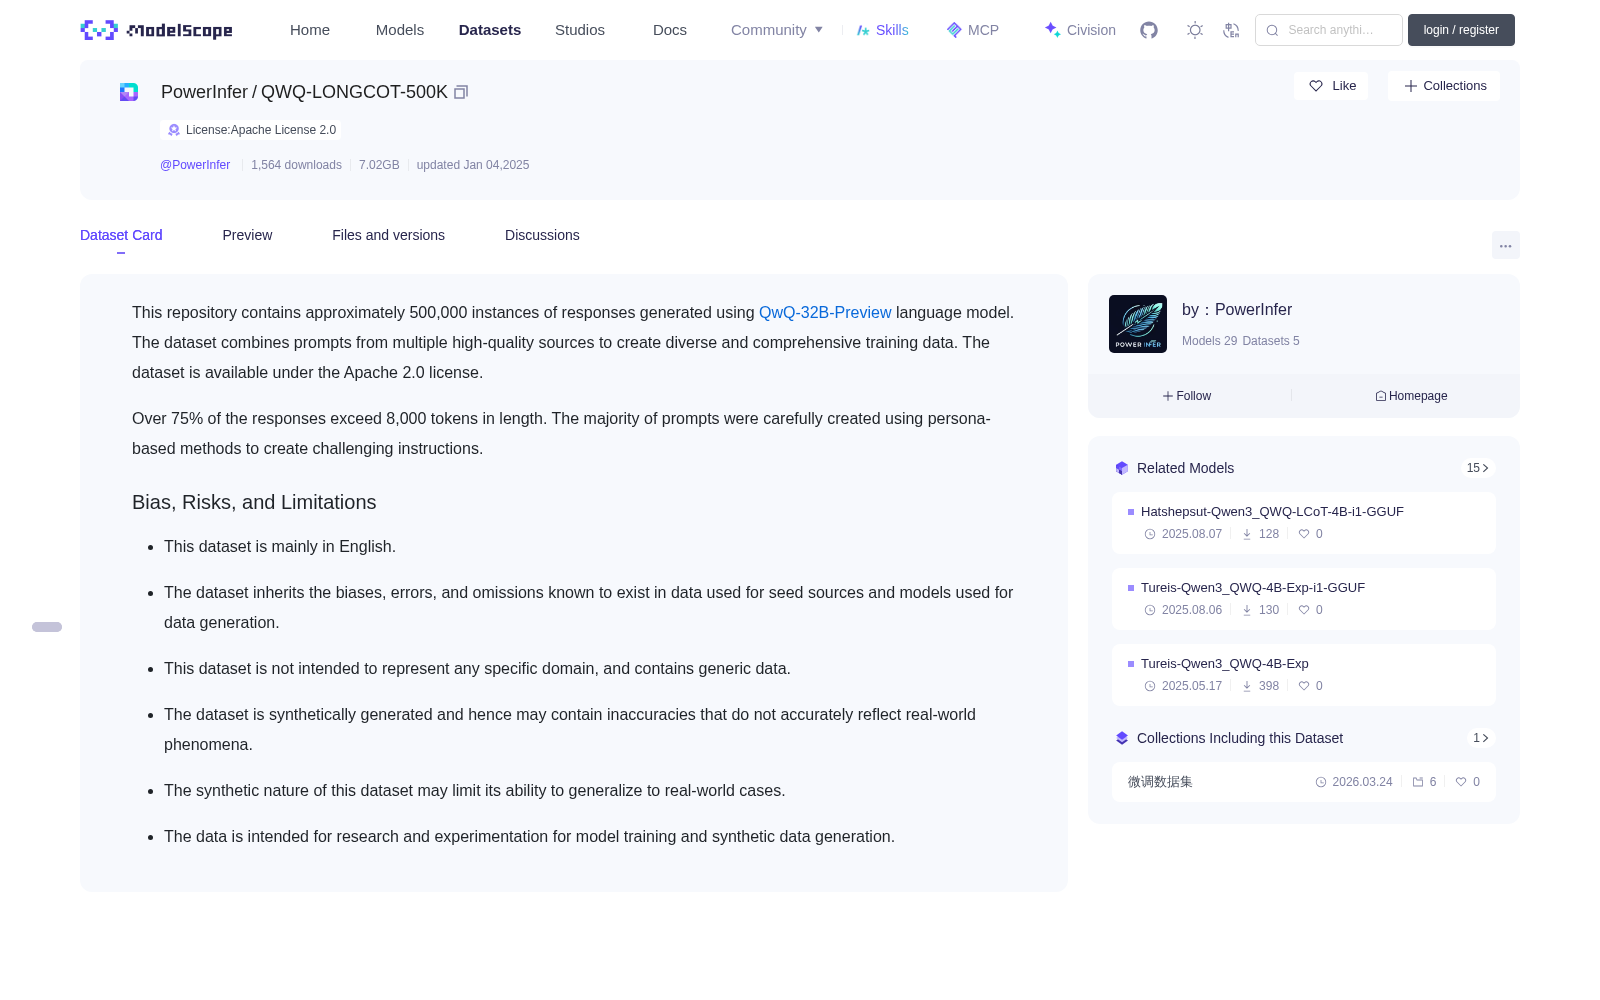The width and height of the screenshot is (1600, 1000).
Task: Click the left side floating handle
Action: click(47, 627)
